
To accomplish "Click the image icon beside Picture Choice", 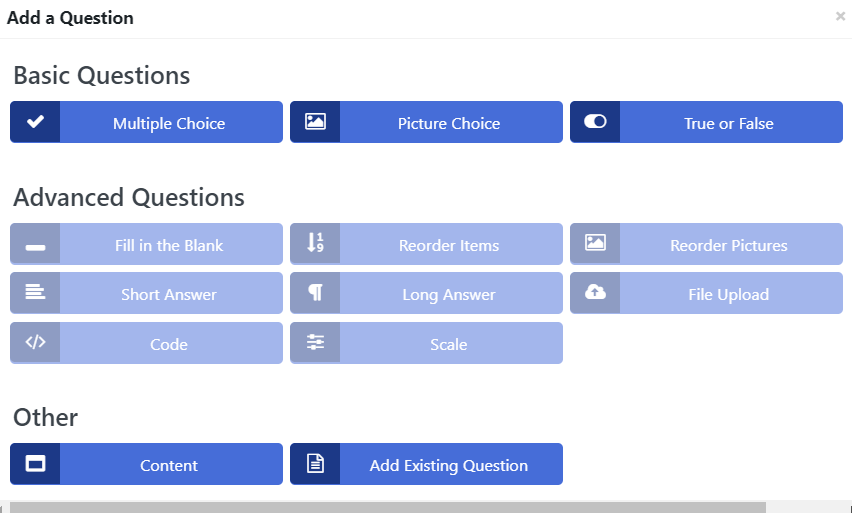I will click(x=315, y=122).
